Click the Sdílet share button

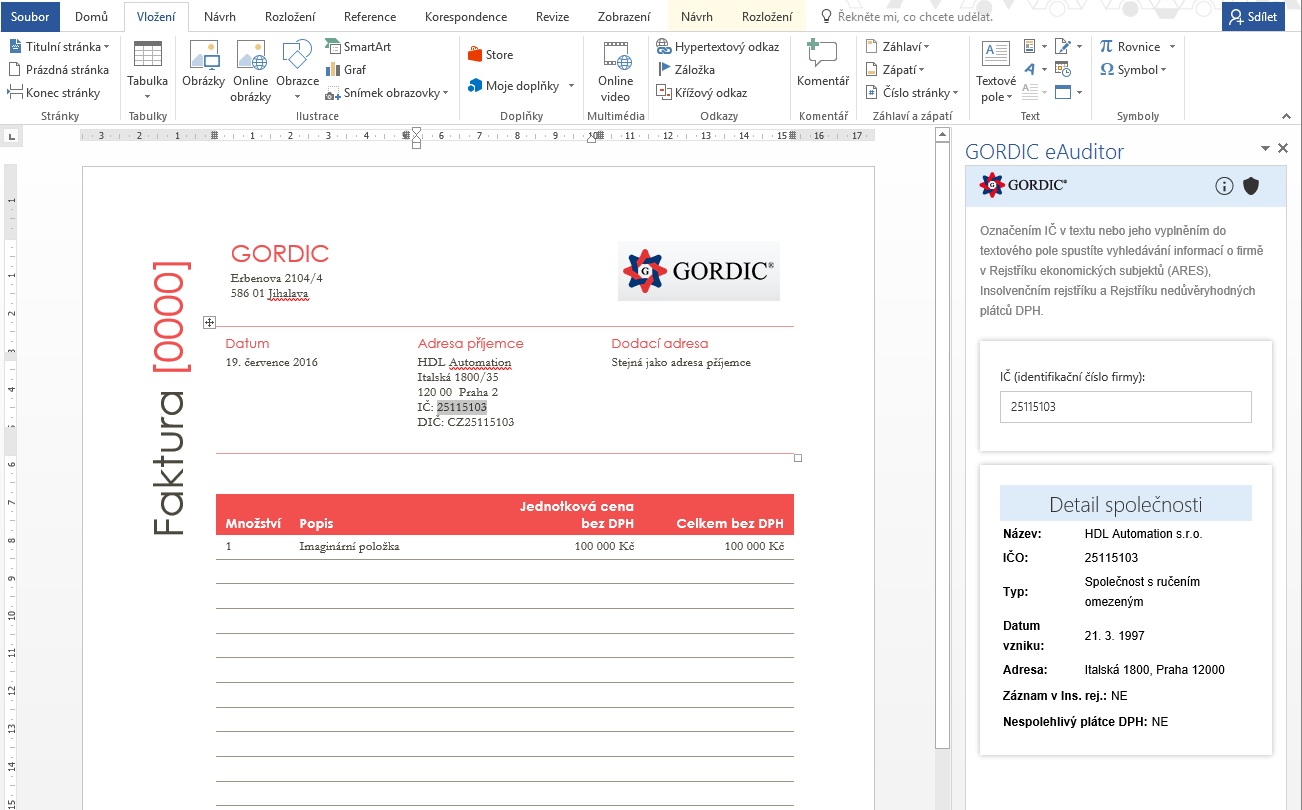[x=1253, y=16]
